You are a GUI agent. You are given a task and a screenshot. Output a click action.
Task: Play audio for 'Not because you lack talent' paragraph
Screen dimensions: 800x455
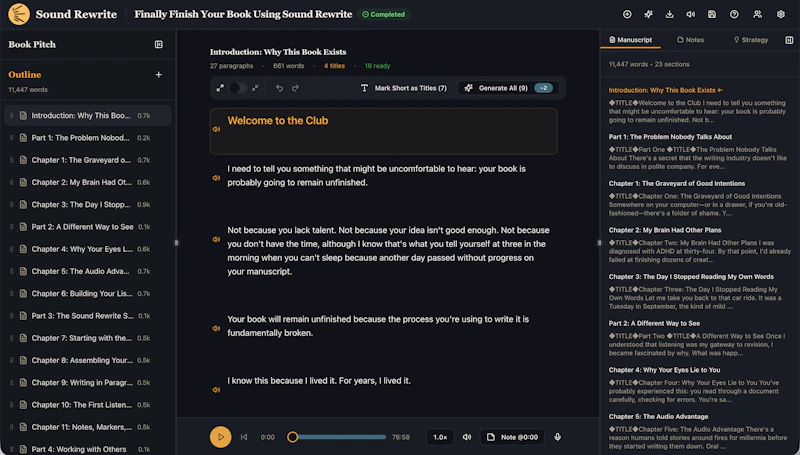click(x=216, y=239)
